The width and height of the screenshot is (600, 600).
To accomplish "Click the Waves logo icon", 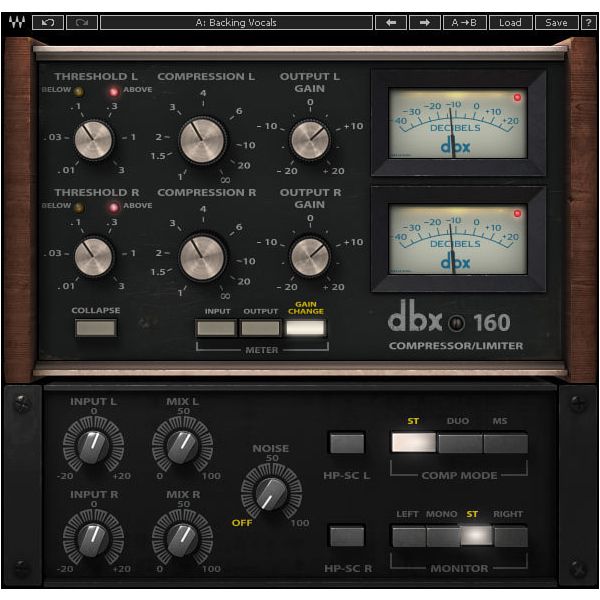I will 15,22.
